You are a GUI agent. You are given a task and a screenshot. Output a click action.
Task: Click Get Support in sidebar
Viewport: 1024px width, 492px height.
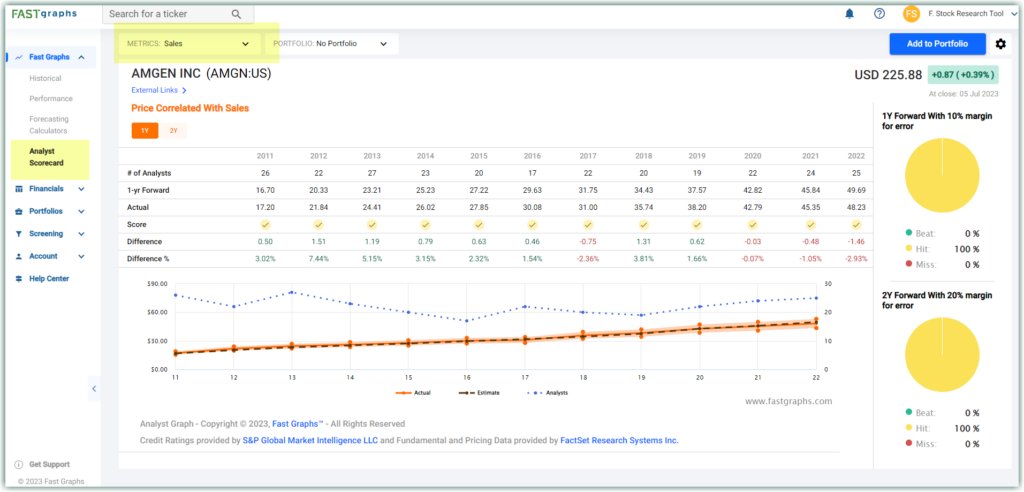50,465
